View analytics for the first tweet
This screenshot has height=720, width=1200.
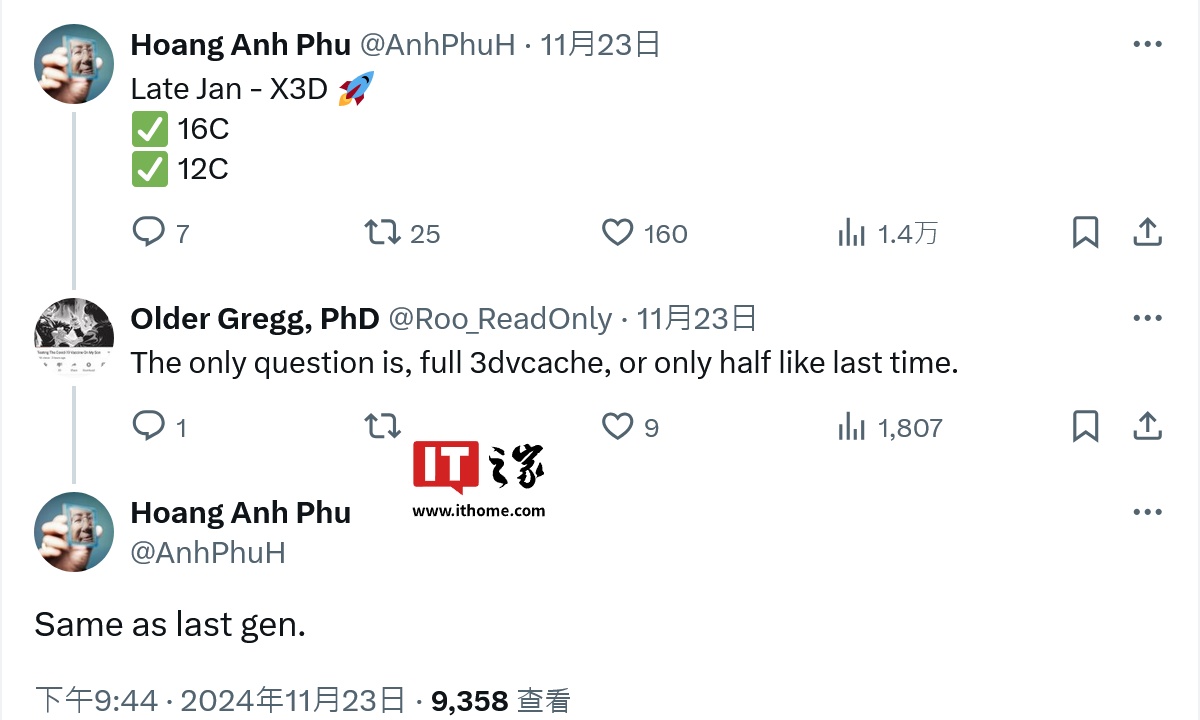(852, 233)
